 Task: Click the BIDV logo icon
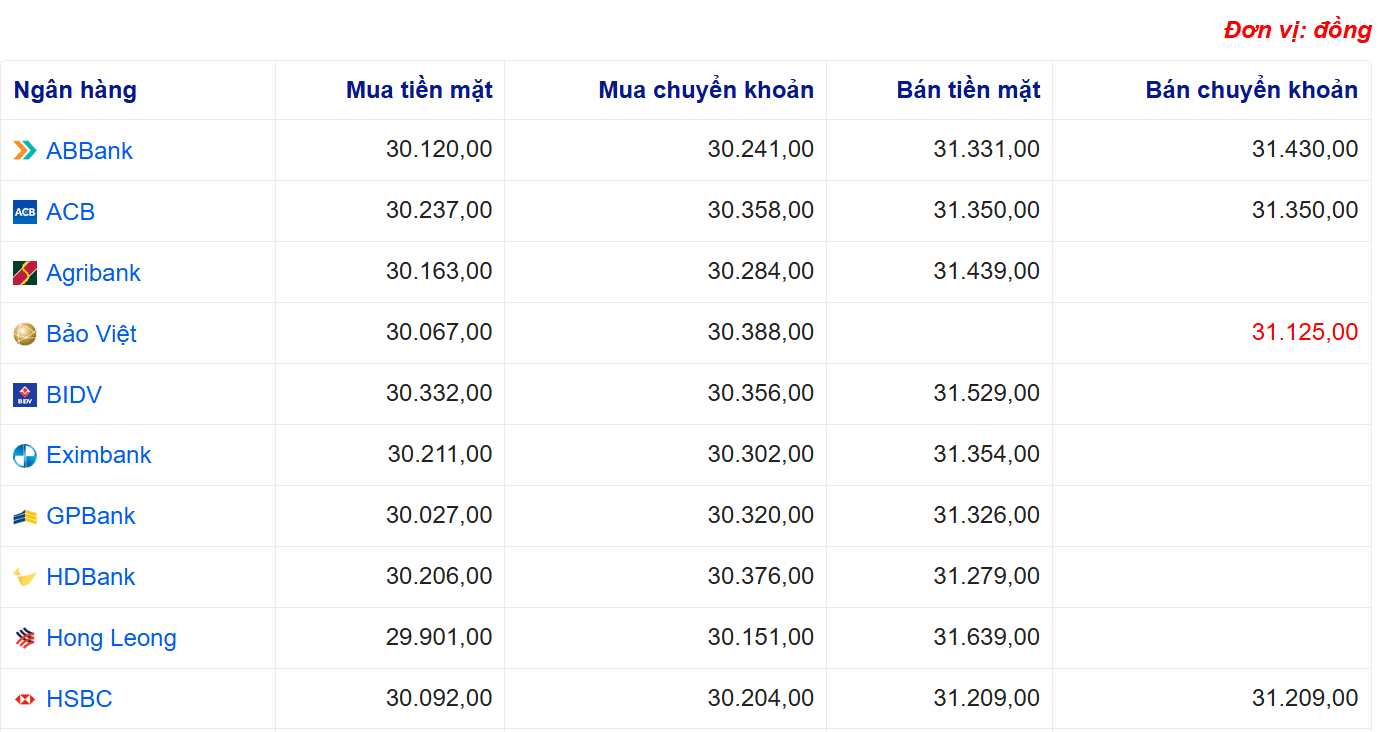25,395
